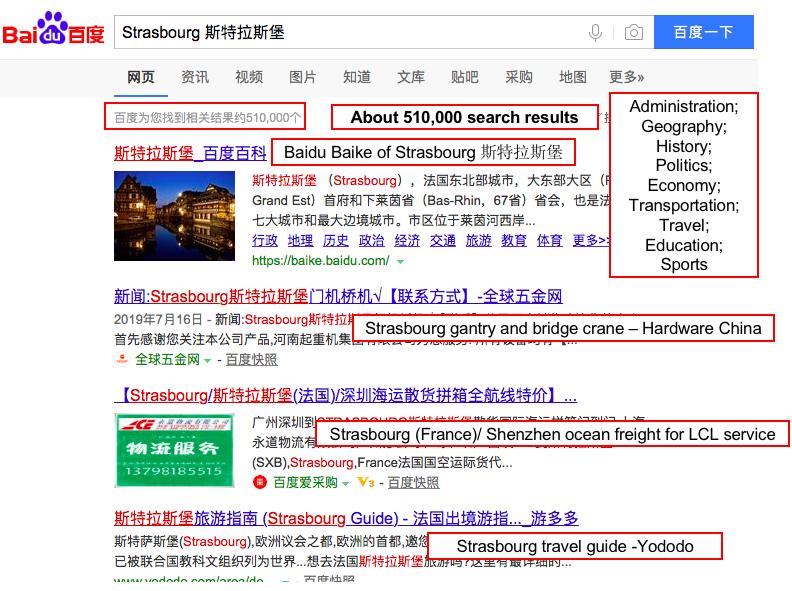
Task: Click the green 物流服务 thumbnail
Action: (x=174, y=450)
